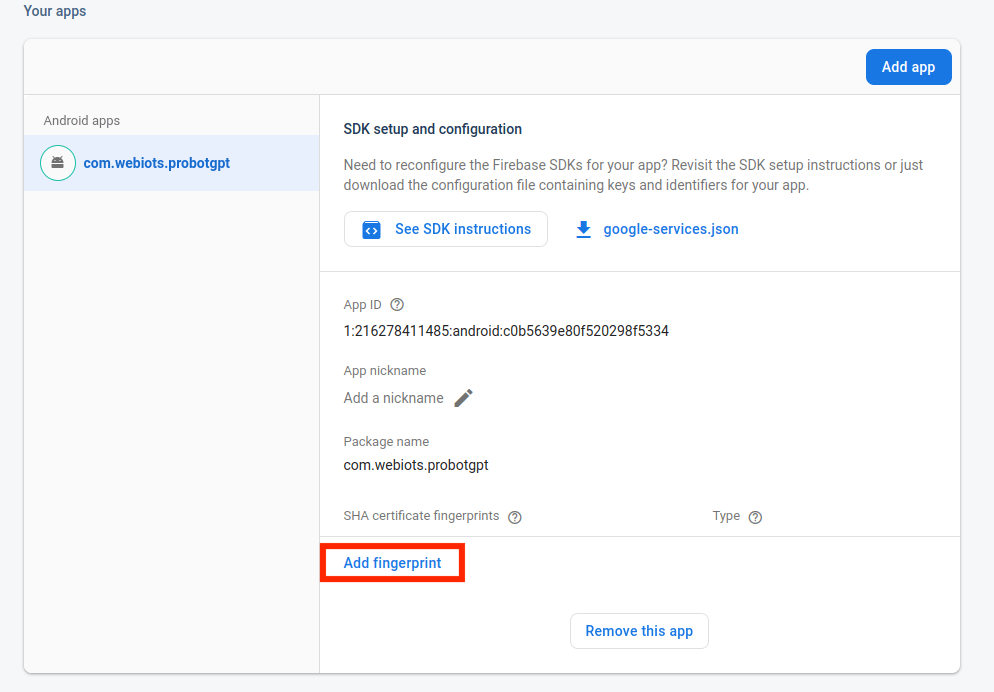The height and width of the screenshot is (692, 994).
Task: Click the download arrow icon for google-services.json
Action: [584, 229]
